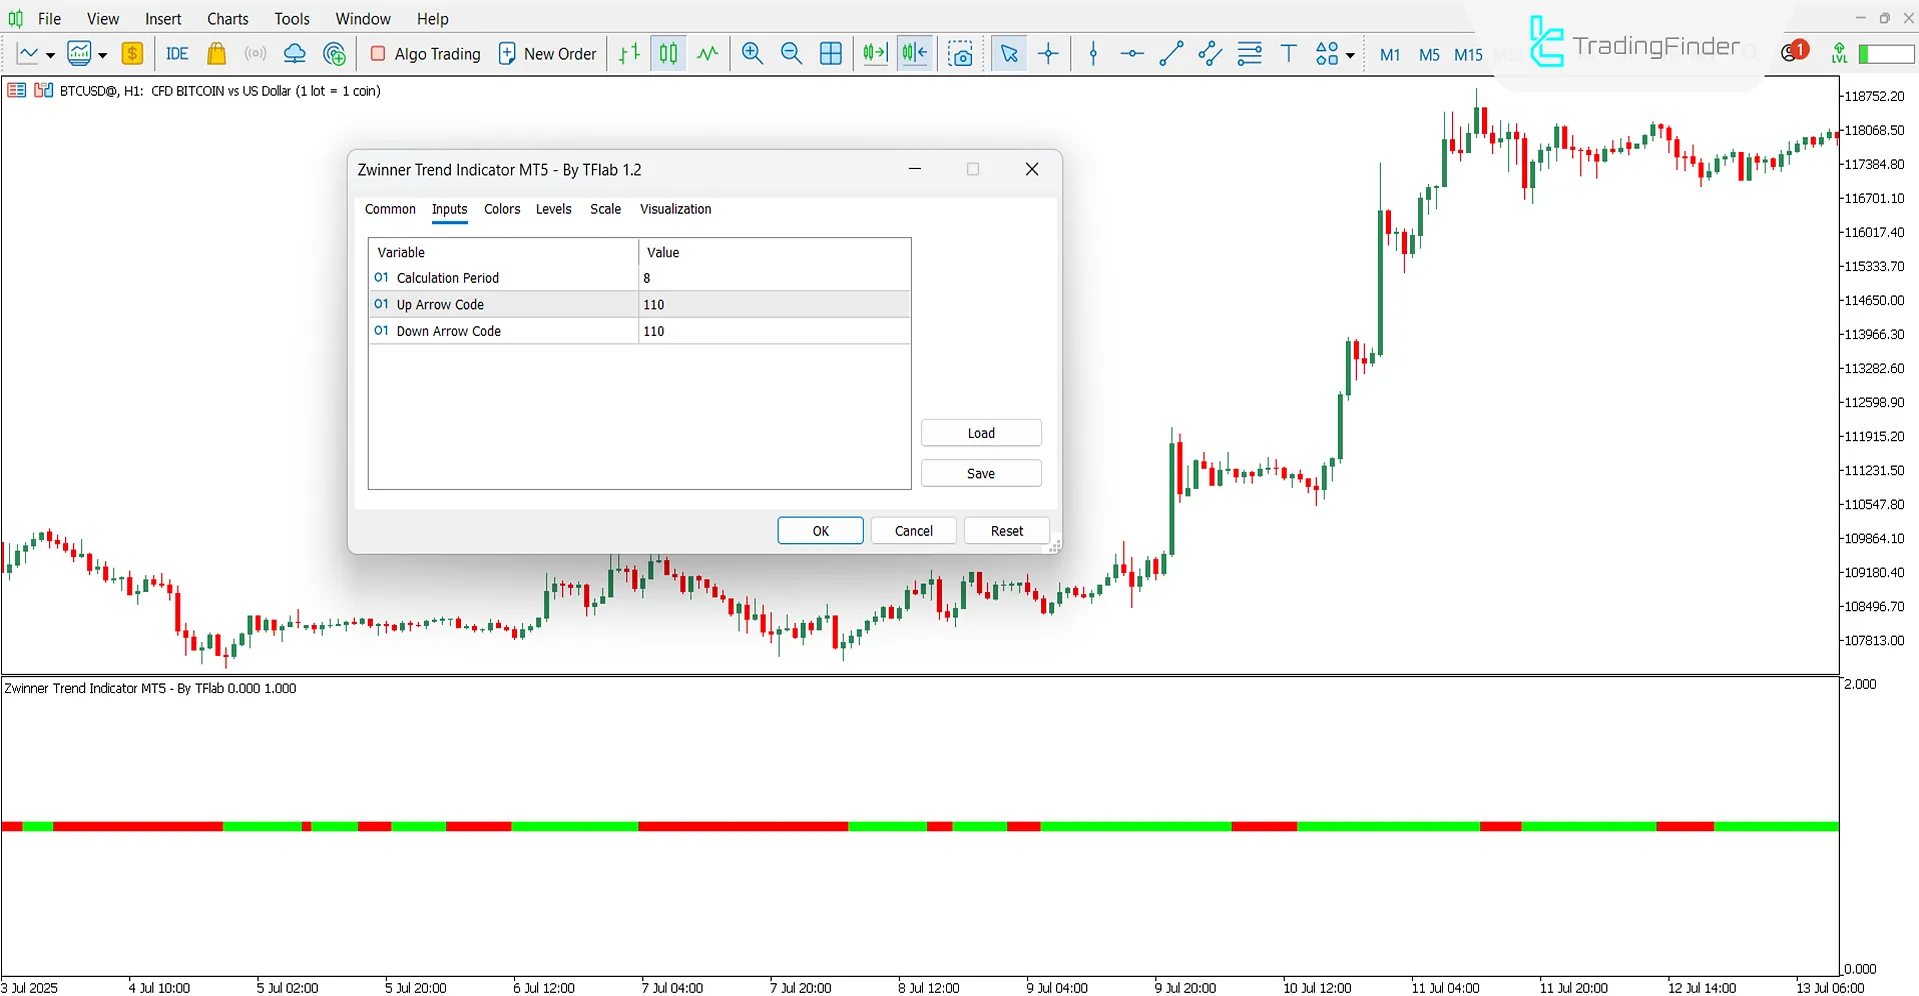Open the Charts menu
This screenshot has width=1919, height=996.
tap(227, 18)
